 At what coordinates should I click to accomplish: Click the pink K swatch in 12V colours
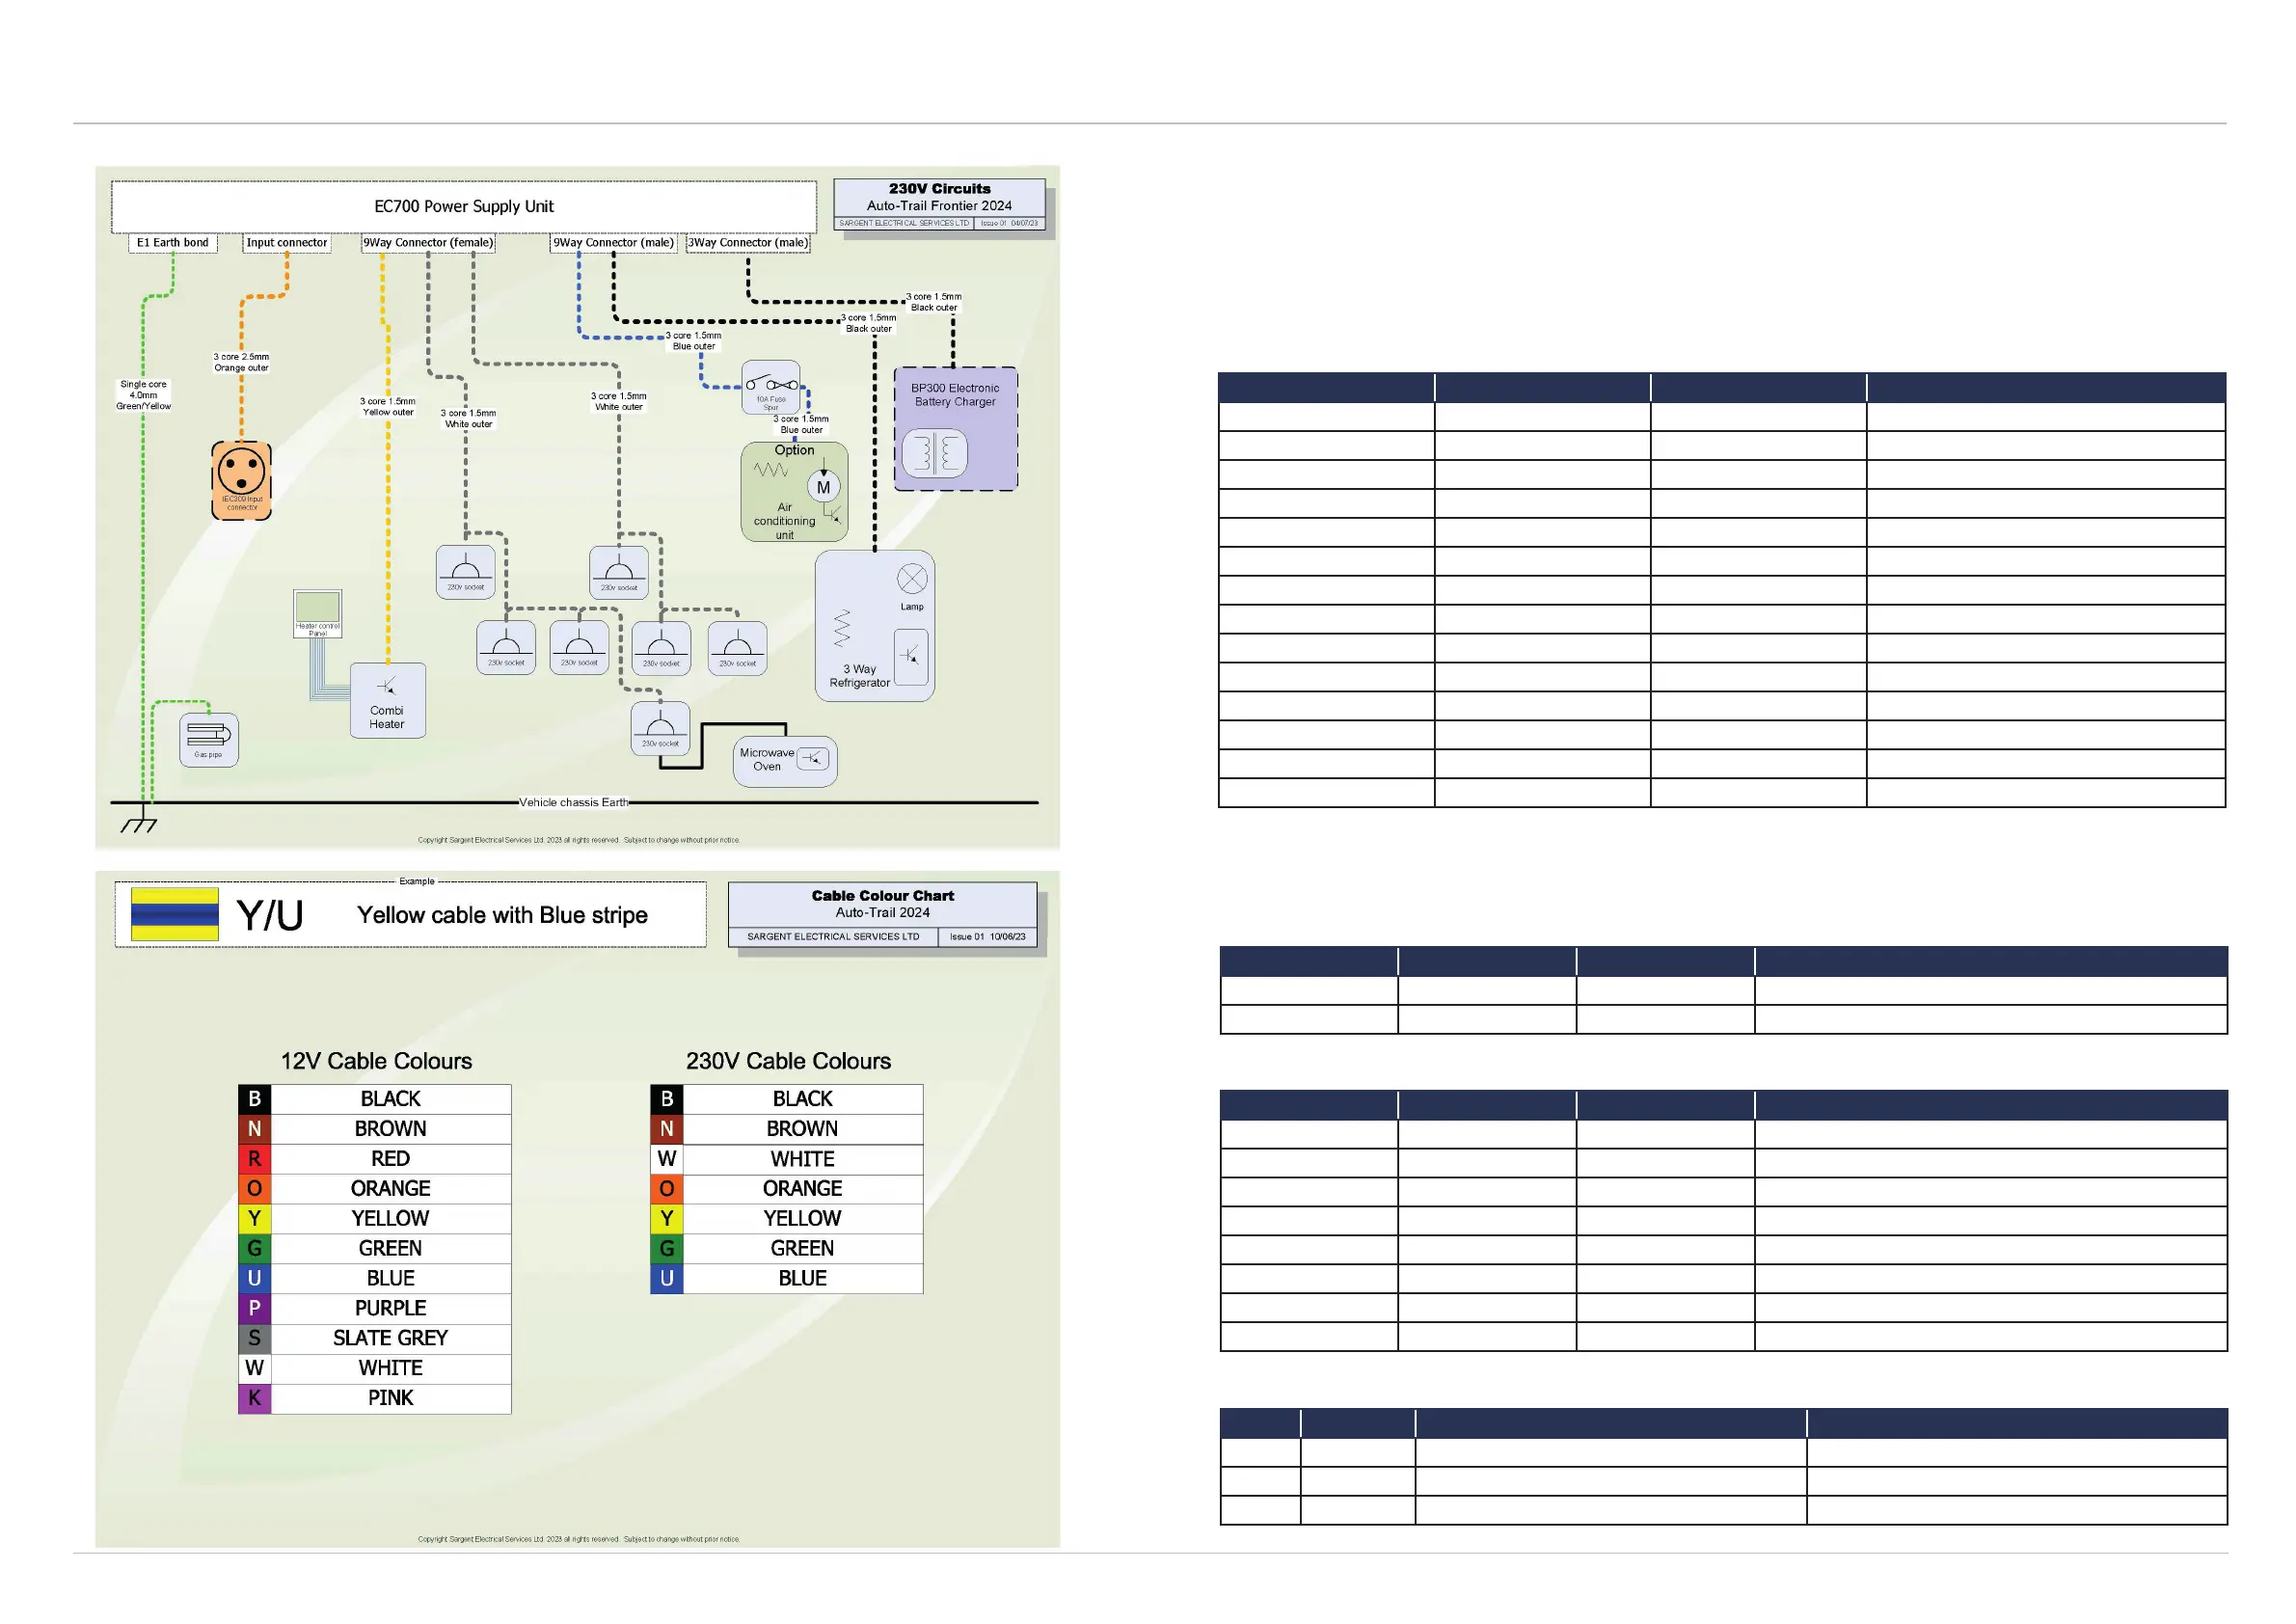tap(254, 1399)
